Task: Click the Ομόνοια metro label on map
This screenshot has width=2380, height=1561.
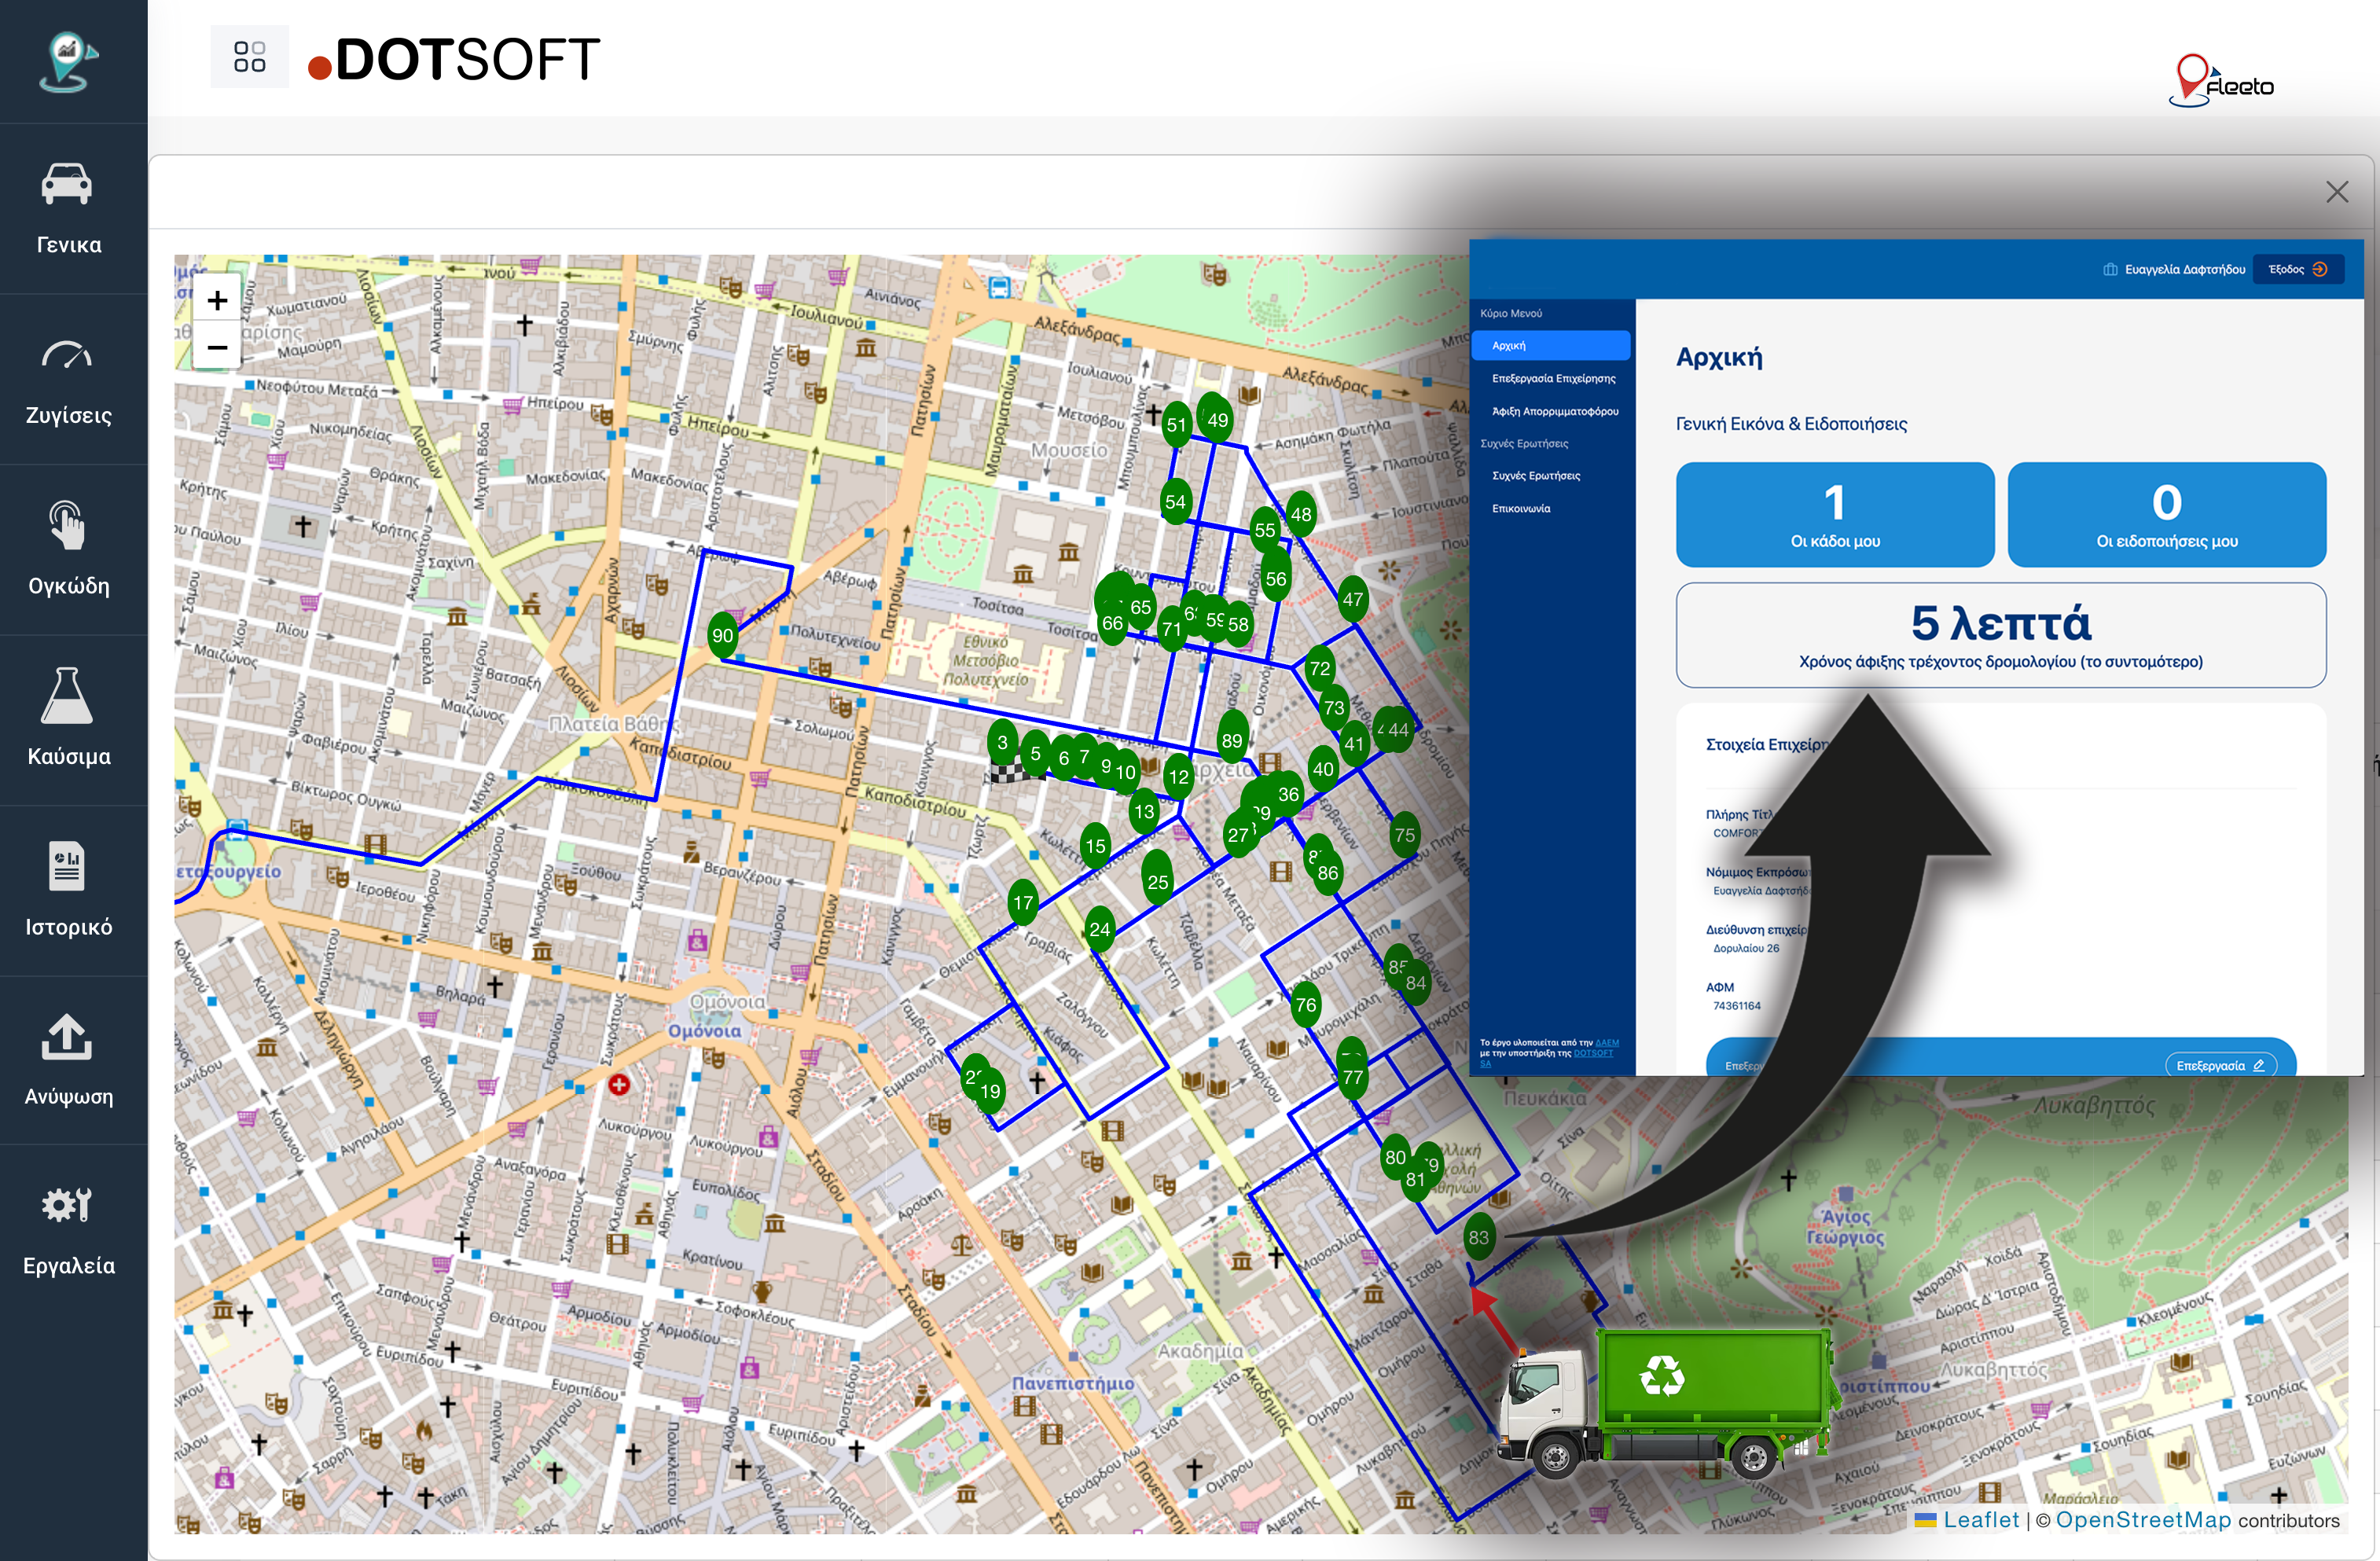Action: coord(704,1030)
